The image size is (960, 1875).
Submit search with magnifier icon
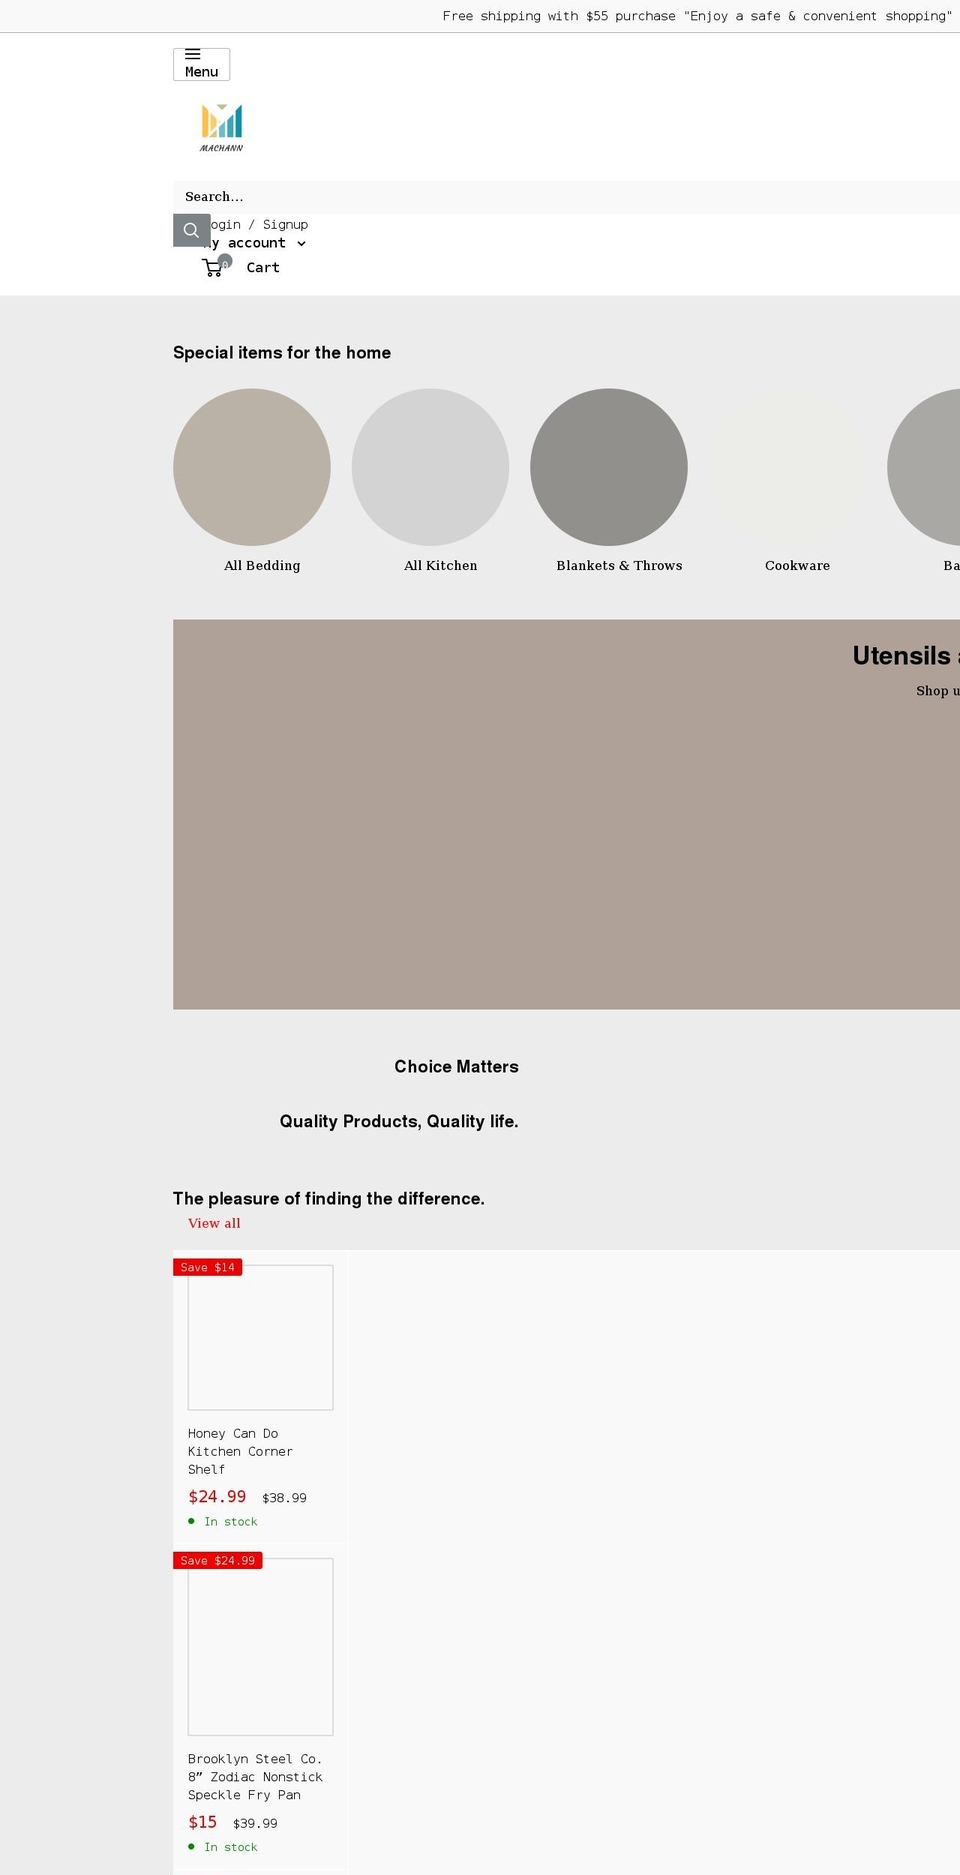pos(191,230)
